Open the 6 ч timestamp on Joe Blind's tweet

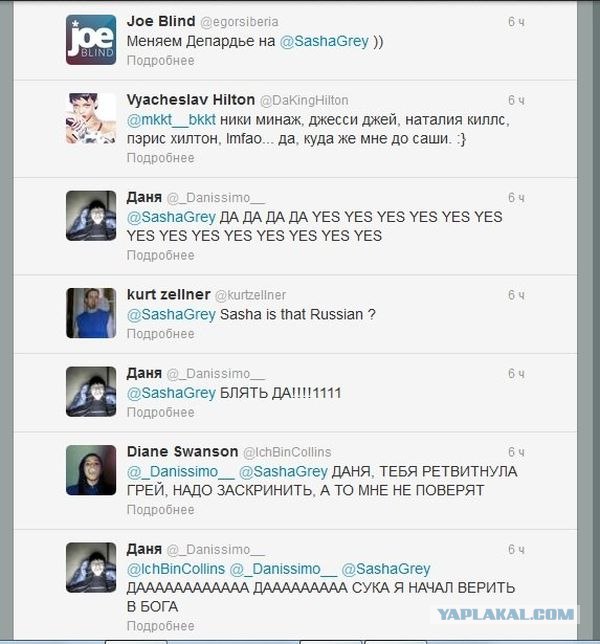click(x=516, y=22)
